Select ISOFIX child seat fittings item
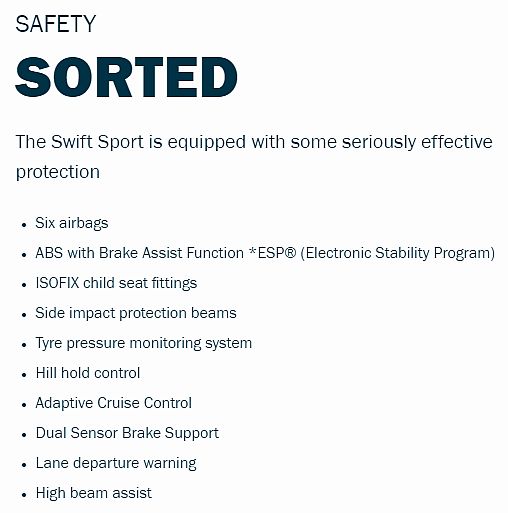The height and width of the screenshot is (513, 508). [x=116, y=283]
